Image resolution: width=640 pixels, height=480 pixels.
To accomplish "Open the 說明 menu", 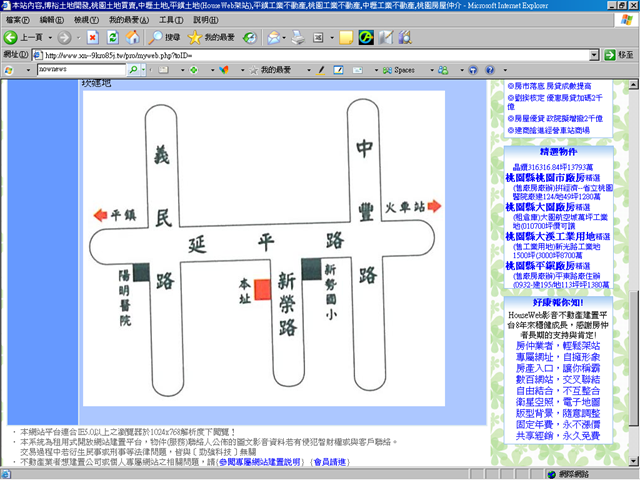I will click(206, 20).
